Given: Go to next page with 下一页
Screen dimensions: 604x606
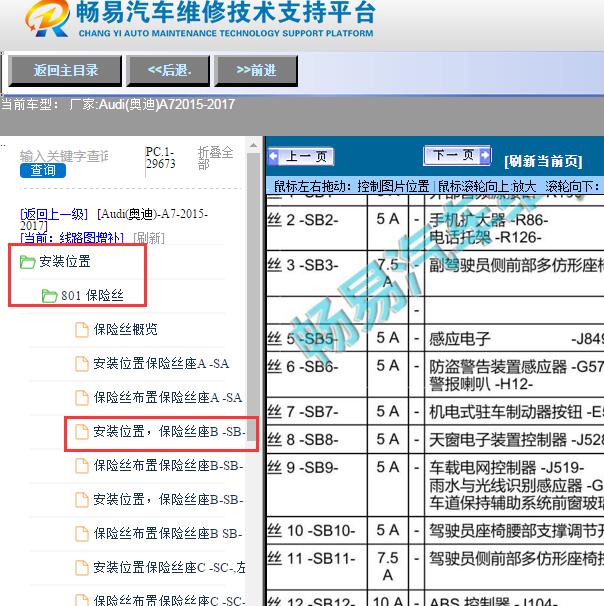Looking at the screenshot, I should (x=457, y=155).
